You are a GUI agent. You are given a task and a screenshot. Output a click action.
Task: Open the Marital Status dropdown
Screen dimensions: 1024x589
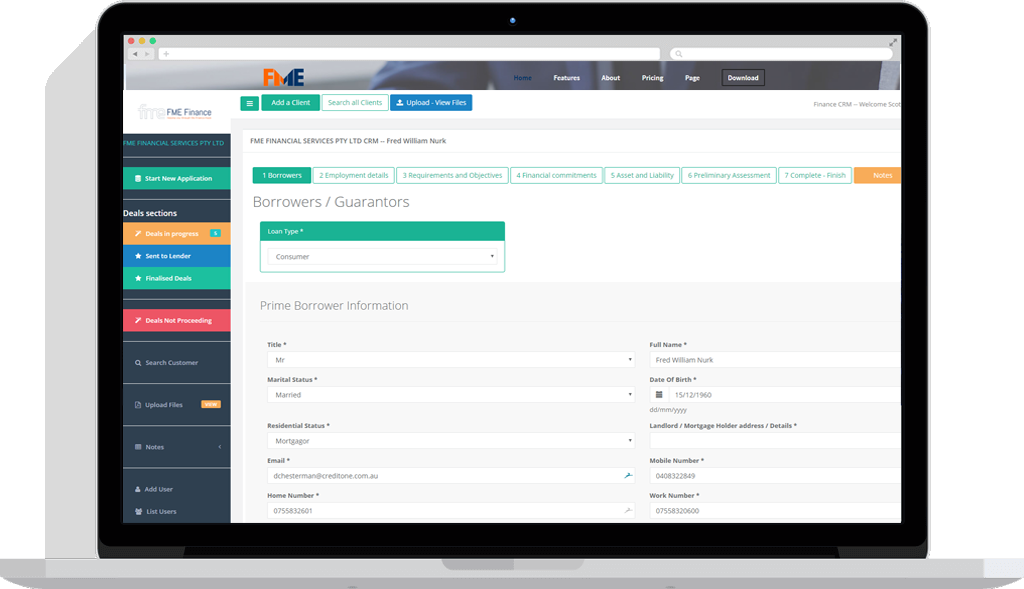click(x=451, y=394)
